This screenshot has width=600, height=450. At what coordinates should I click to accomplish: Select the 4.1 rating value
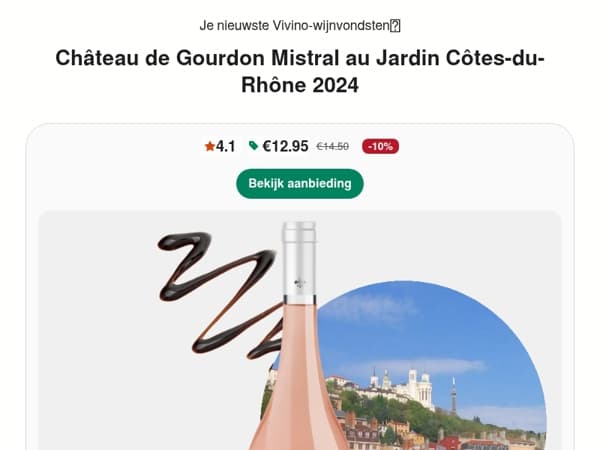point(226,146)
